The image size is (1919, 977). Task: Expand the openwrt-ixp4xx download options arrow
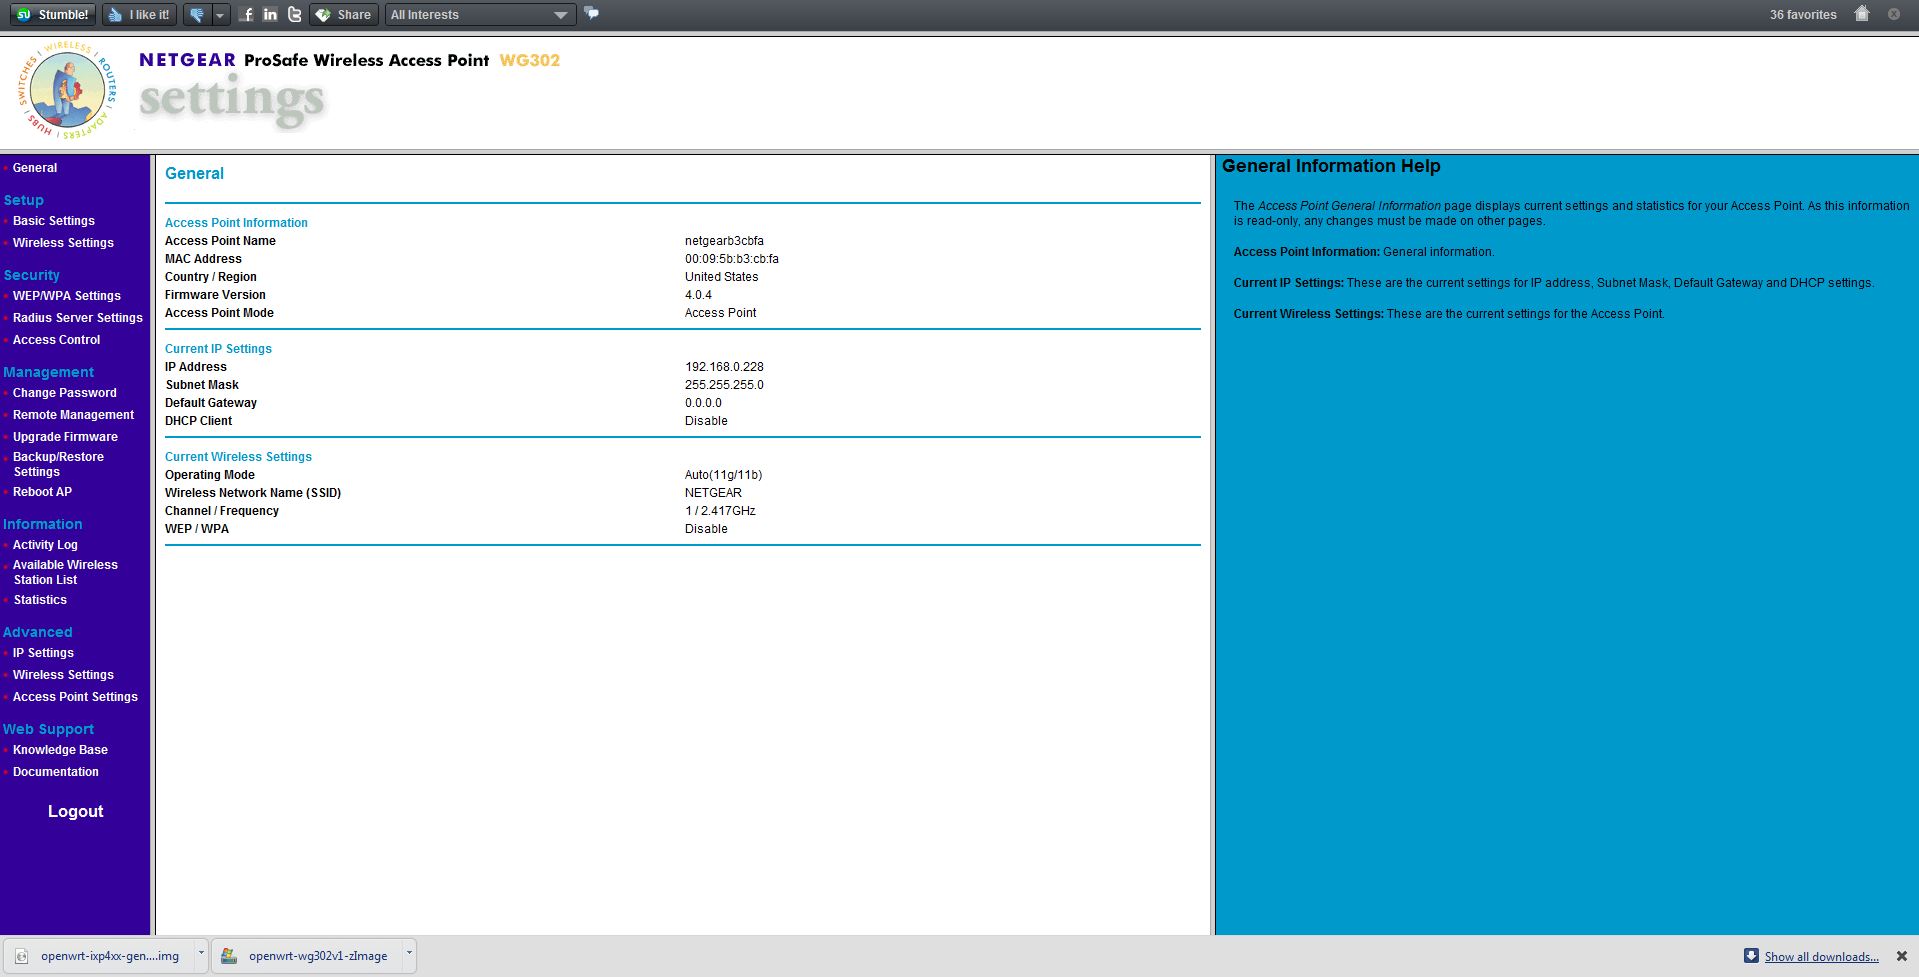point(201,955)
